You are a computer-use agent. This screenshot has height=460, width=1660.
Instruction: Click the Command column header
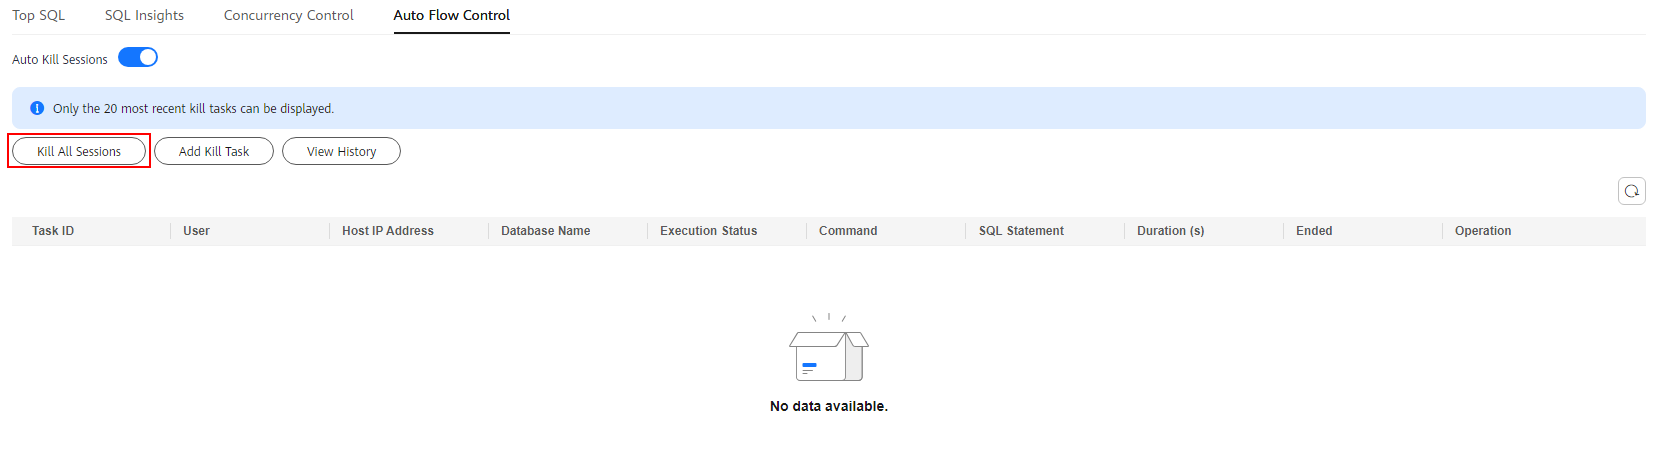point(848,231)
